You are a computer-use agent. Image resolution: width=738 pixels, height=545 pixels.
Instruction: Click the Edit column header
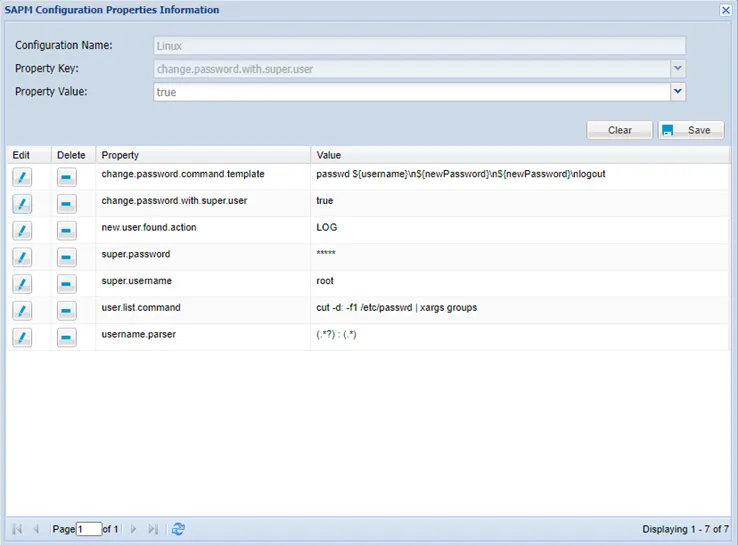pos(28,155)
